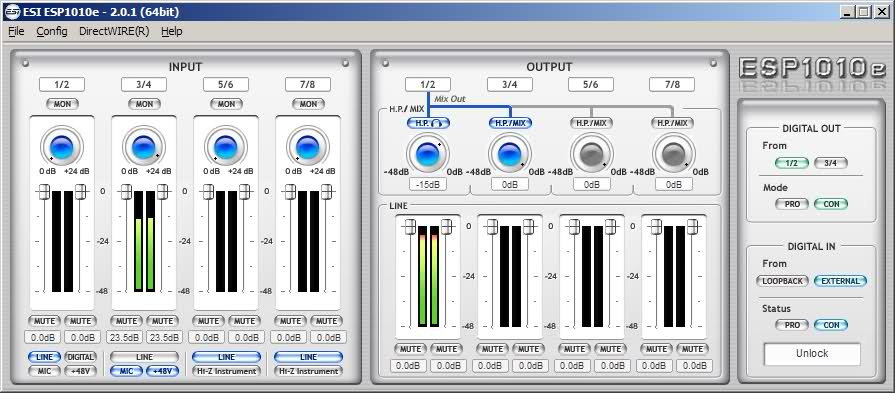895x393 pixels.
Task: Toggle the H.P. headphone button on output 1/2
Action: tap(428, 123)
